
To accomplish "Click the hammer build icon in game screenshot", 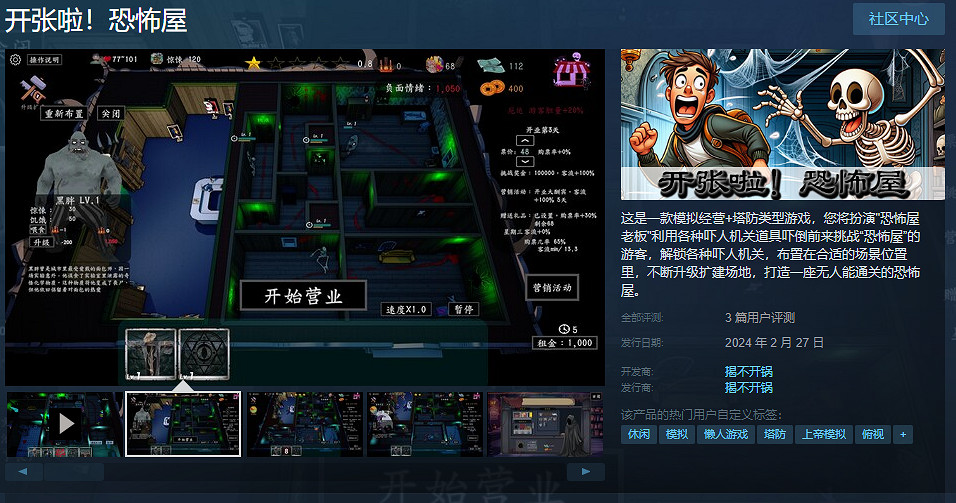I will [x=32, y=90].
